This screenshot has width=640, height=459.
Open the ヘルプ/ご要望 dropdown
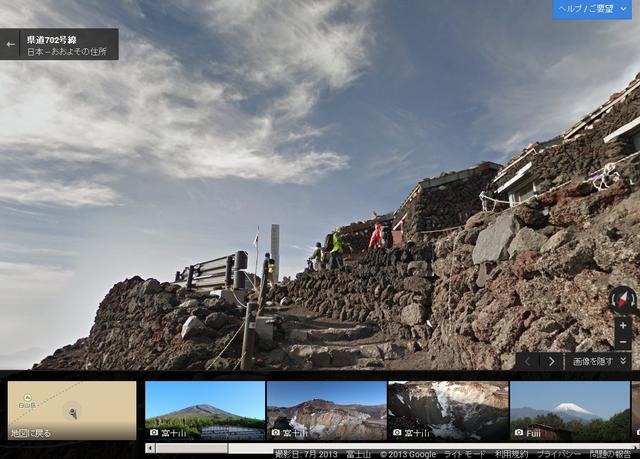[x=592, y=9]
